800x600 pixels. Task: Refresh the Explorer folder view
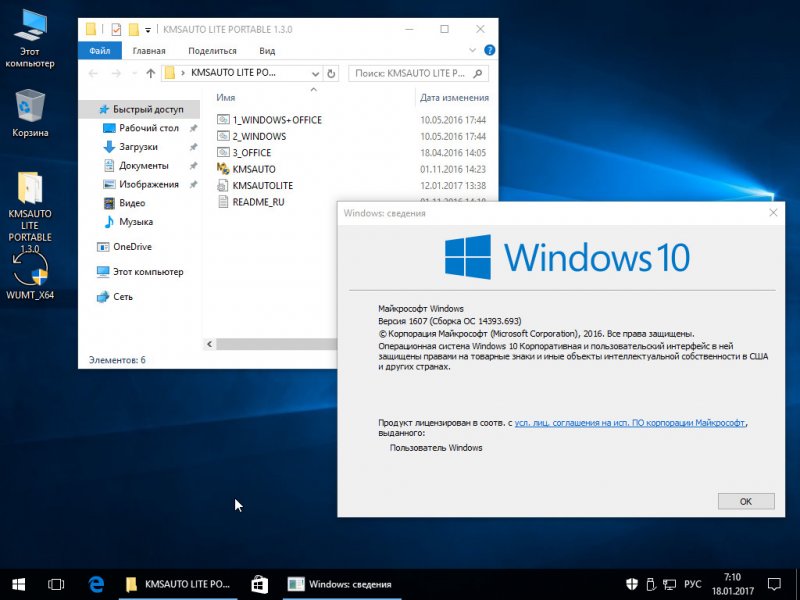pos(331,73)
